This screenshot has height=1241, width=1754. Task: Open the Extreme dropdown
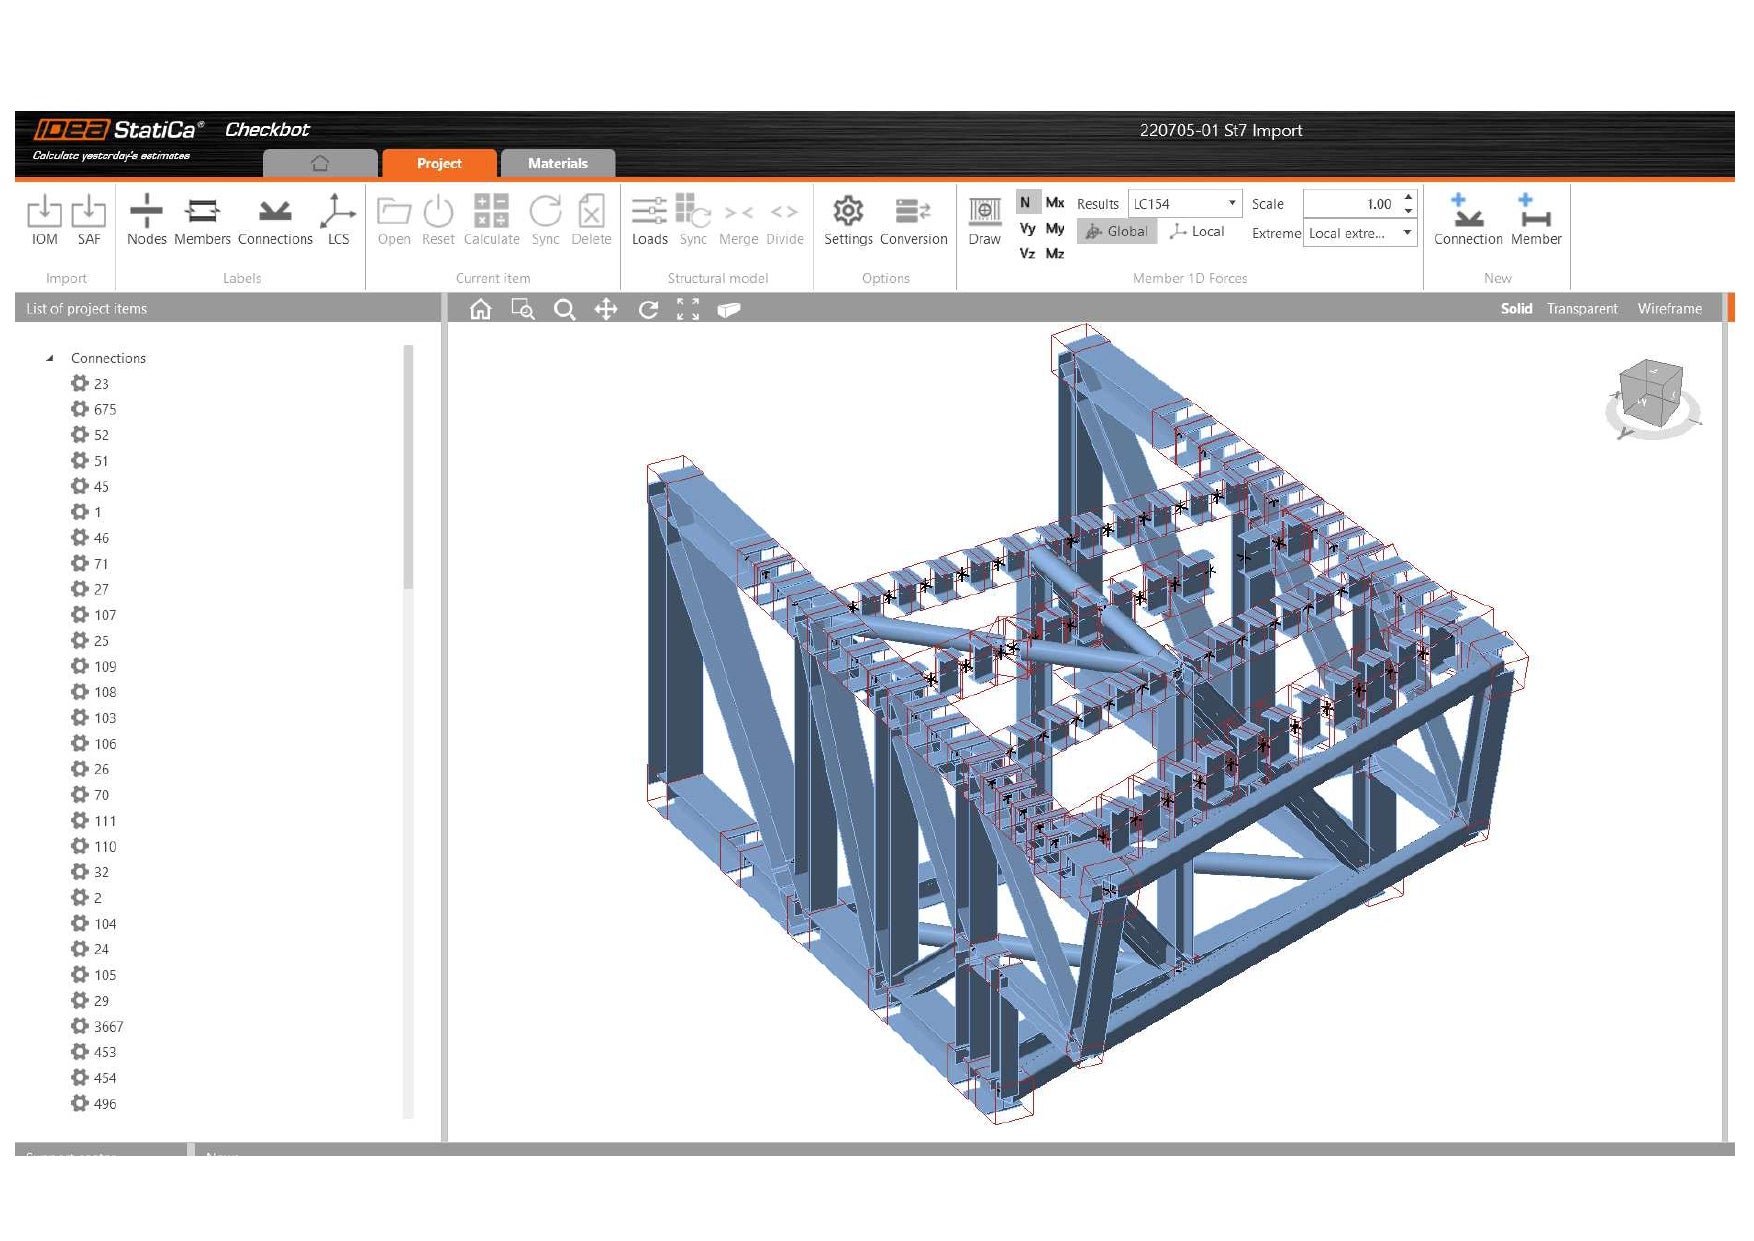(1360, 234)
